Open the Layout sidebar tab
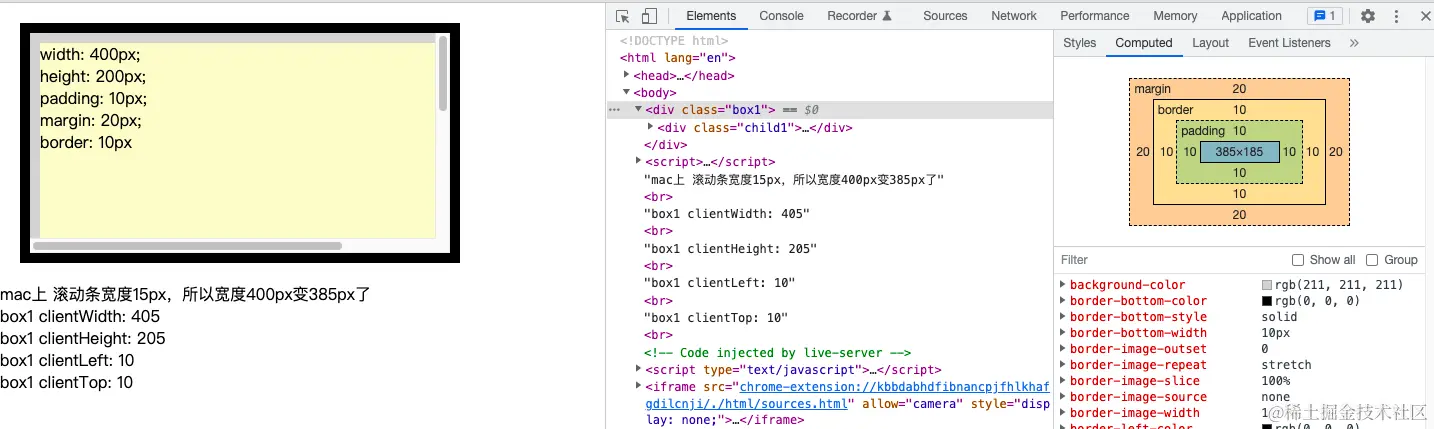Viewport: 1434px width, 429px height. click(1210, 43)
